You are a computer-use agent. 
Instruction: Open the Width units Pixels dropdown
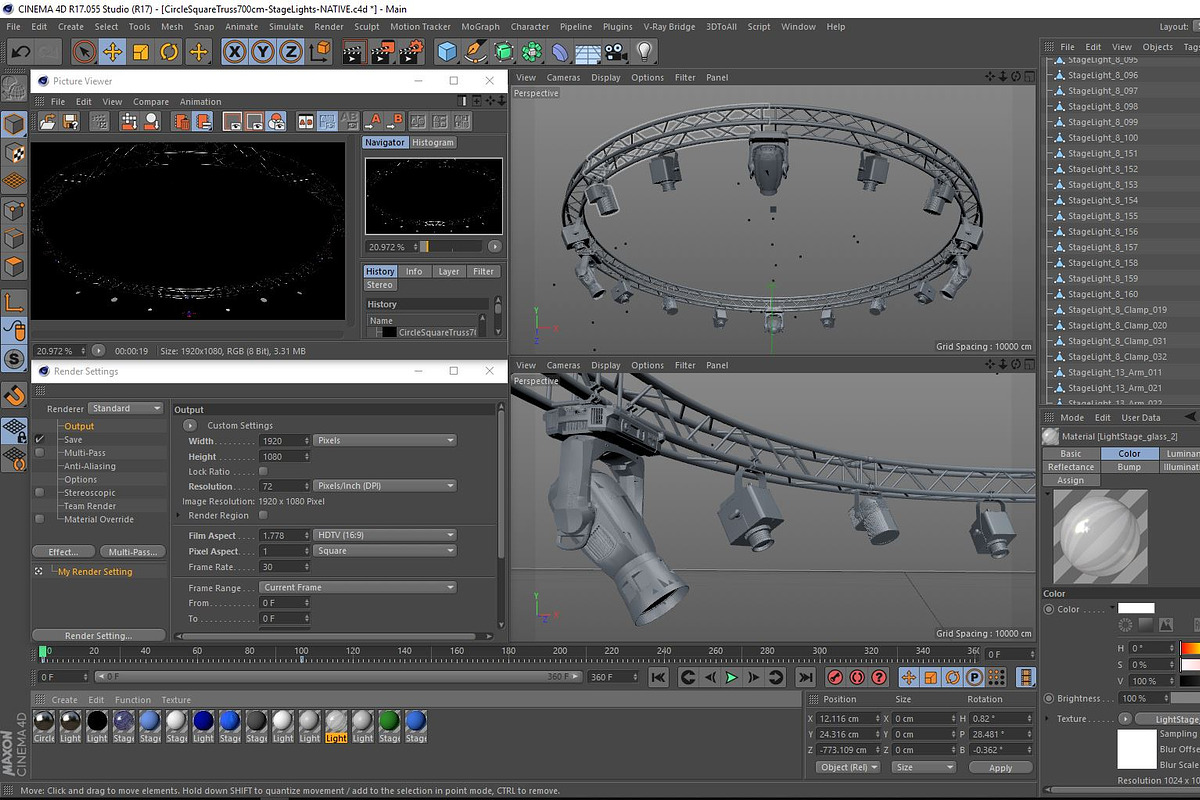(x=385, y=440)
